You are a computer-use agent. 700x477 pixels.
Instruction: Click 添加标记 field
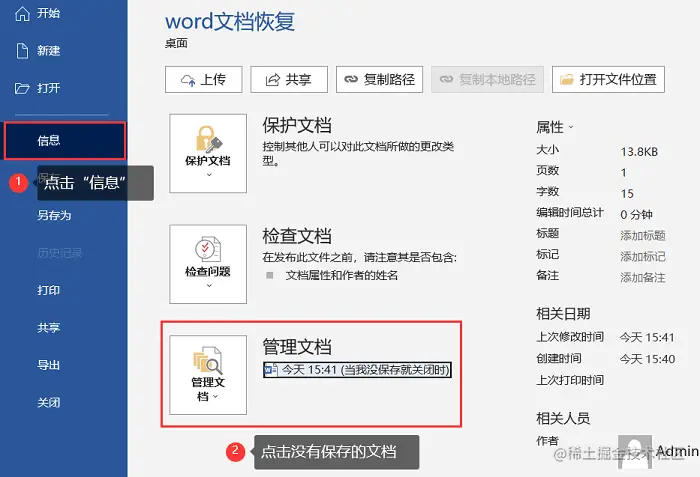(x=643, y=256)
